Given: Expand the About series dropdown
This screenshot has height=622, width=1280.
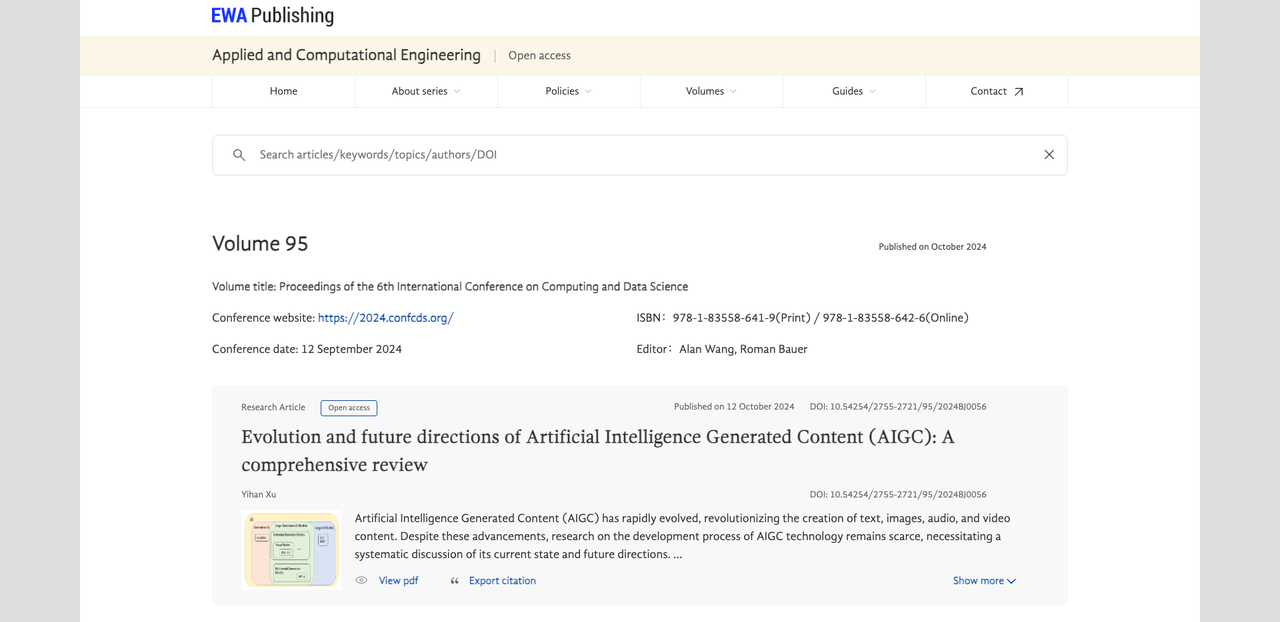Looking at the screenshot, I should click(x=426, y=91).
